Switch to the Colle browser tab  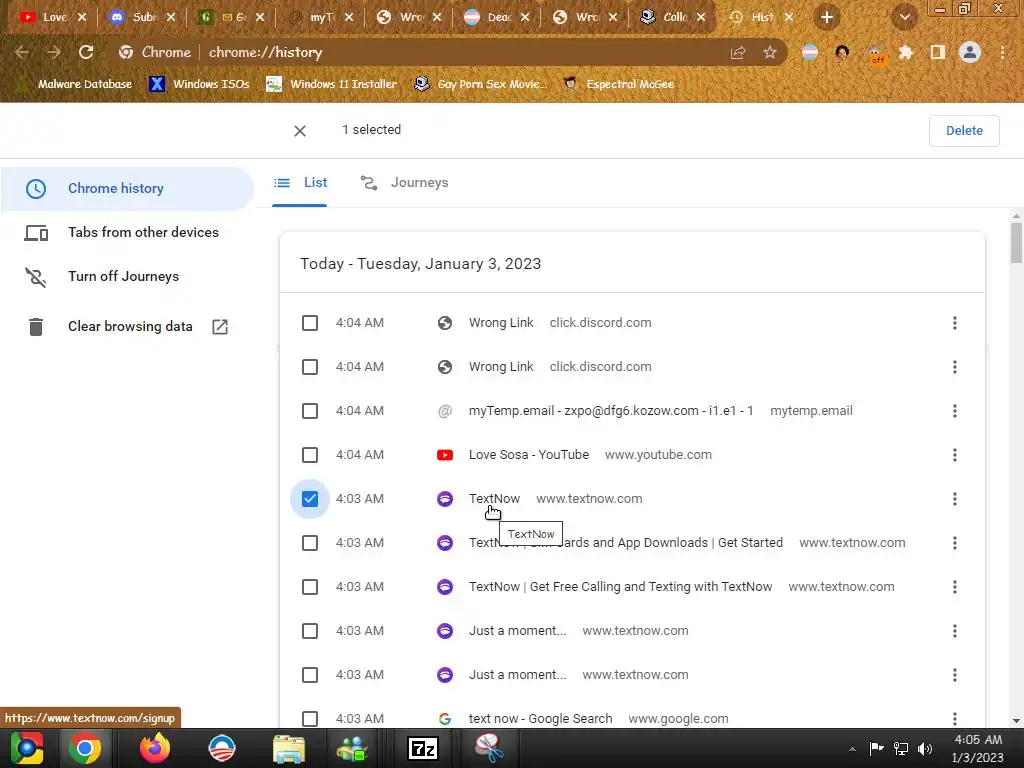(x=673, y=18)
